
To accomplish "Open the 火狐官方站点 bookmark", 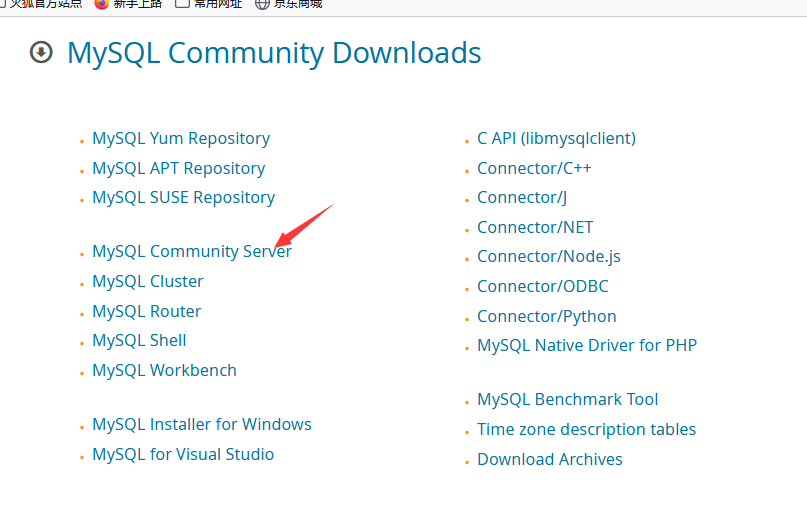I will pyautogui.click(x=41, y=4).
